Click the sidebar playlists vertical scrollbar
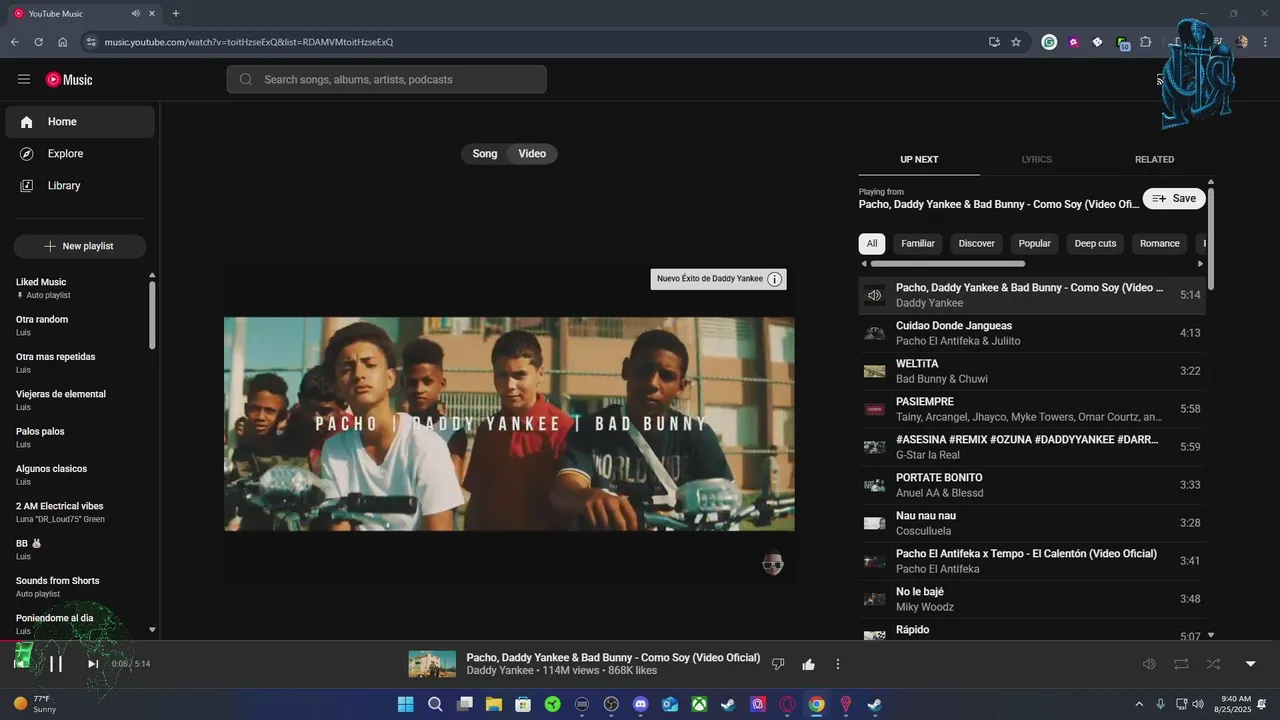Screen dimensions: 1280x720 [x=152, y=315]
